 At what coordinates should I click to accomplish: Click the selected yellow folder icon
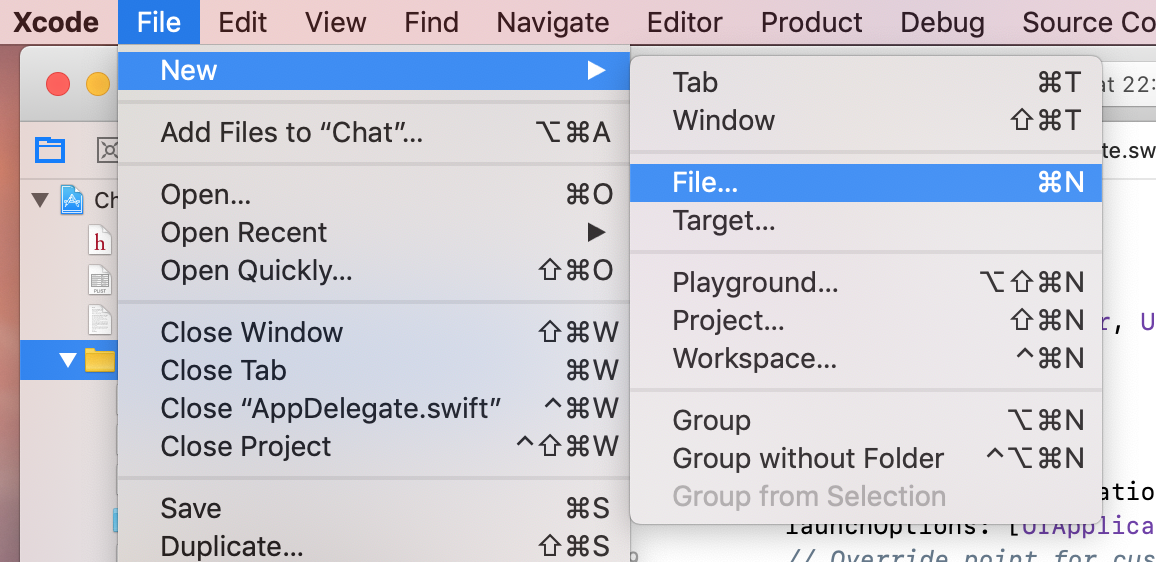coord(100,360)
